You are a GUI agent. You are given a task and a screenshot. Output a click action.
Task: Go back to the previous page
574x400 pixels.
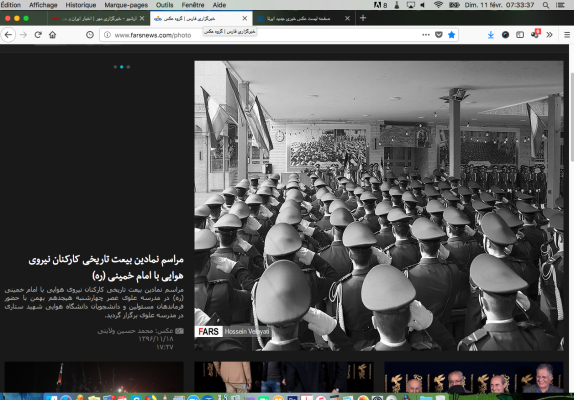click(x=8, y=35)
